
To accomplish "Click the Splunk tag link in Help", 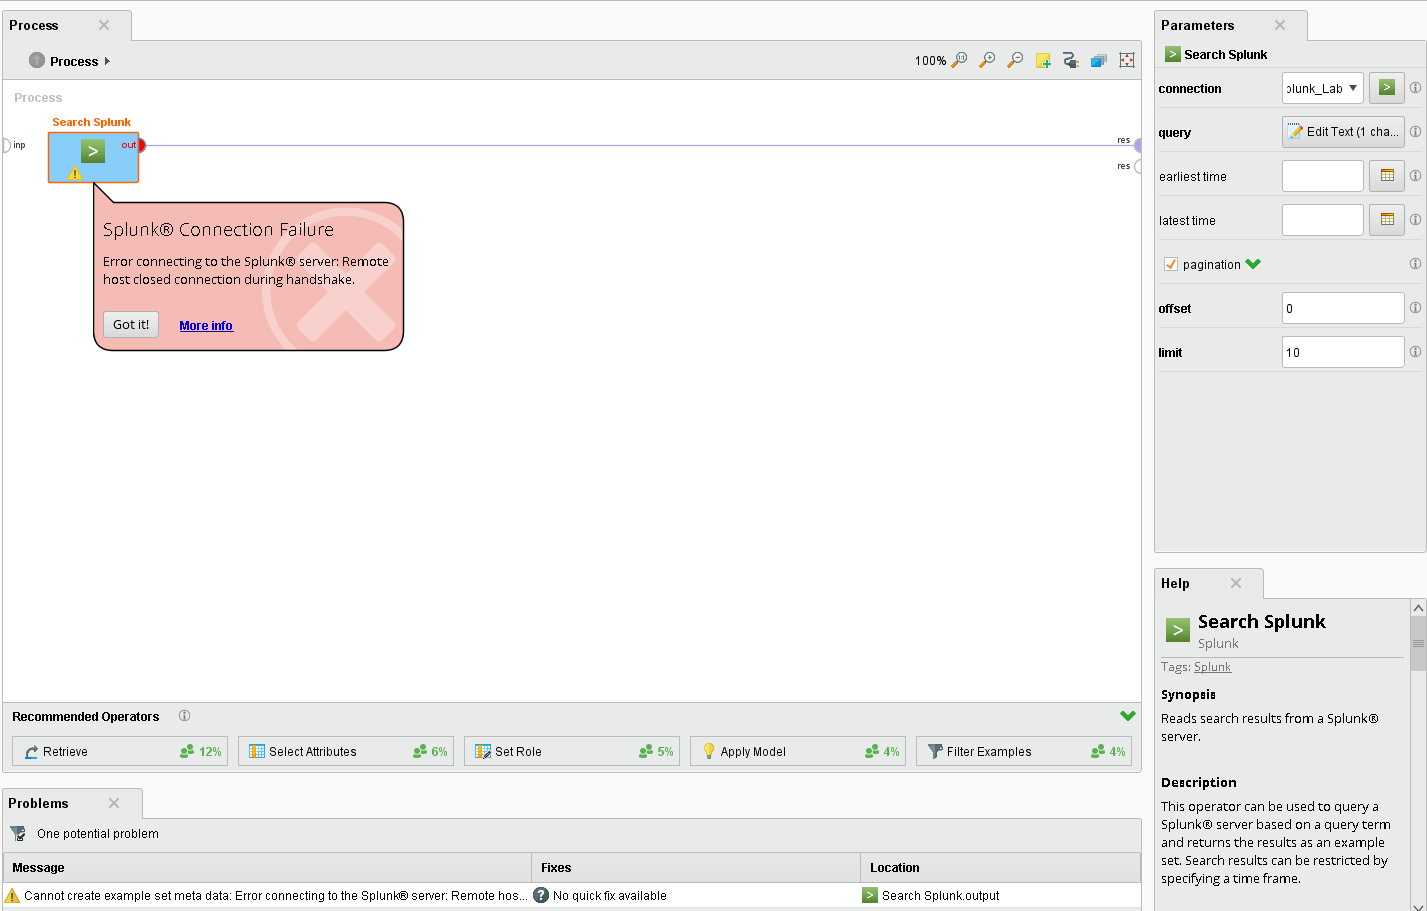I will pyautogui.click(x=1212, y=666).
